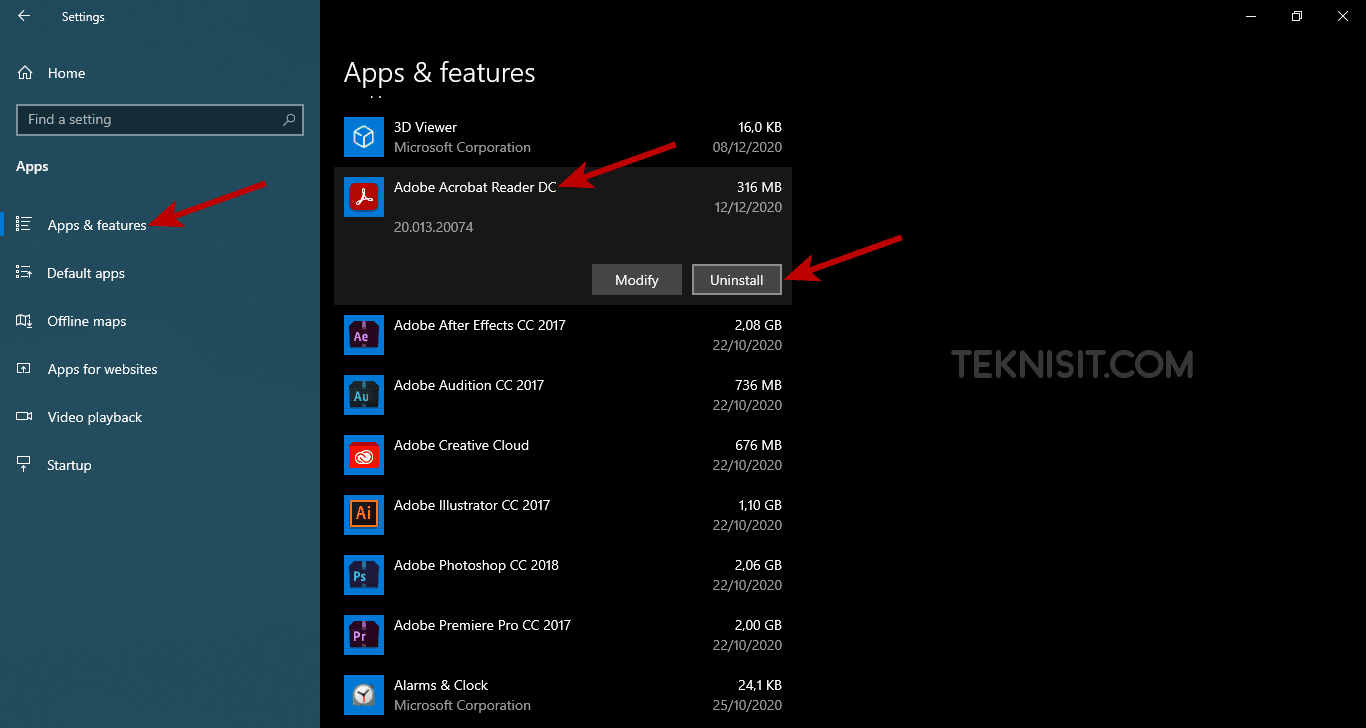Click the 1,10 GB size value
The height and width of the screenshot is (728, 1366).
760,505
